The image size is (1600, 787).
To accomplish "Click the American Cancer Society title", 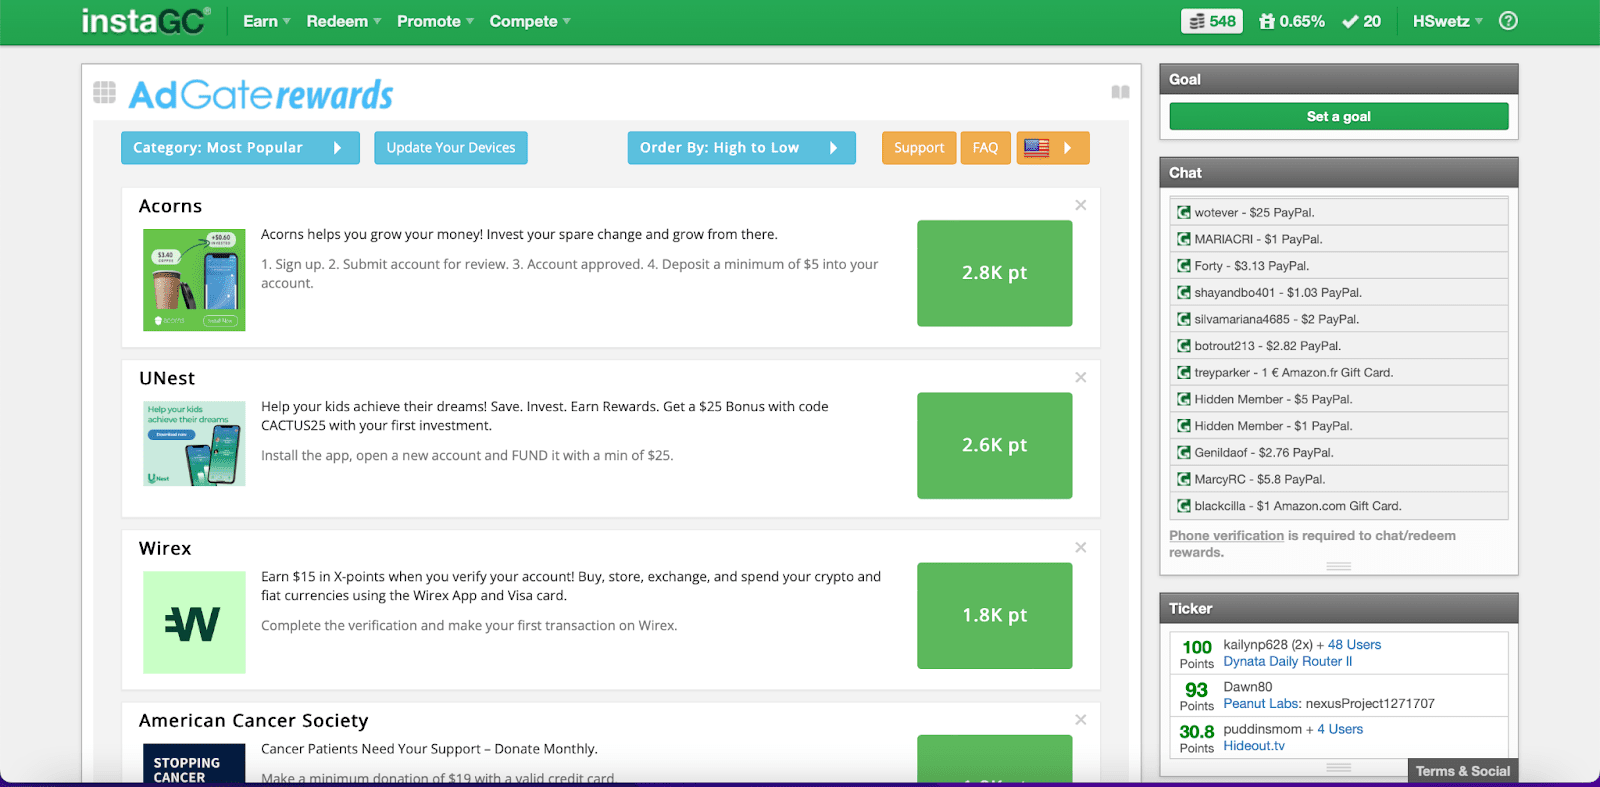I will [x=254, y=720].
